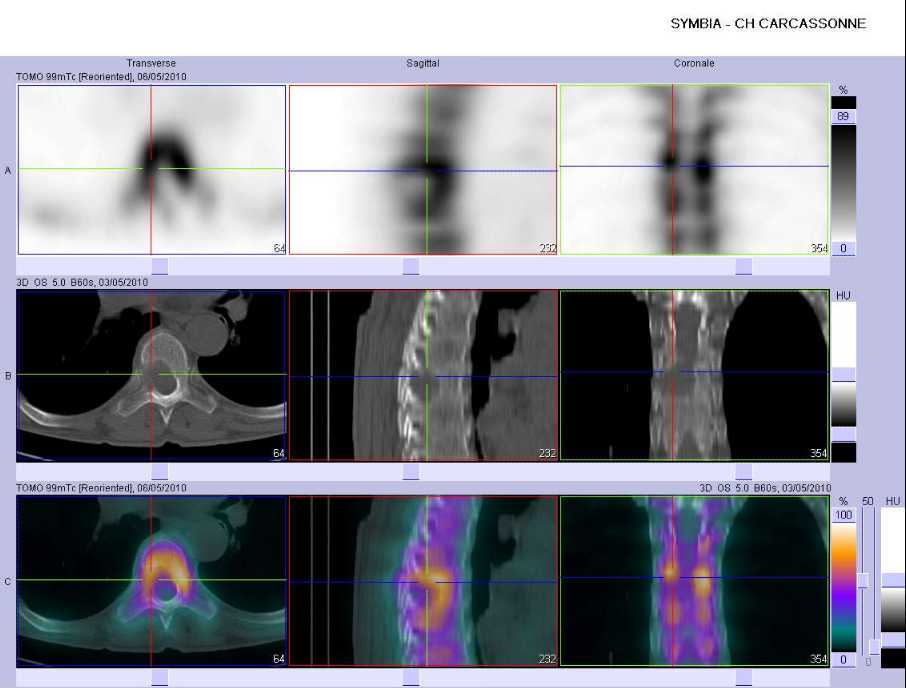
Task: Click the orange-purple fusion color scale bar
Action: pos(843,587)
